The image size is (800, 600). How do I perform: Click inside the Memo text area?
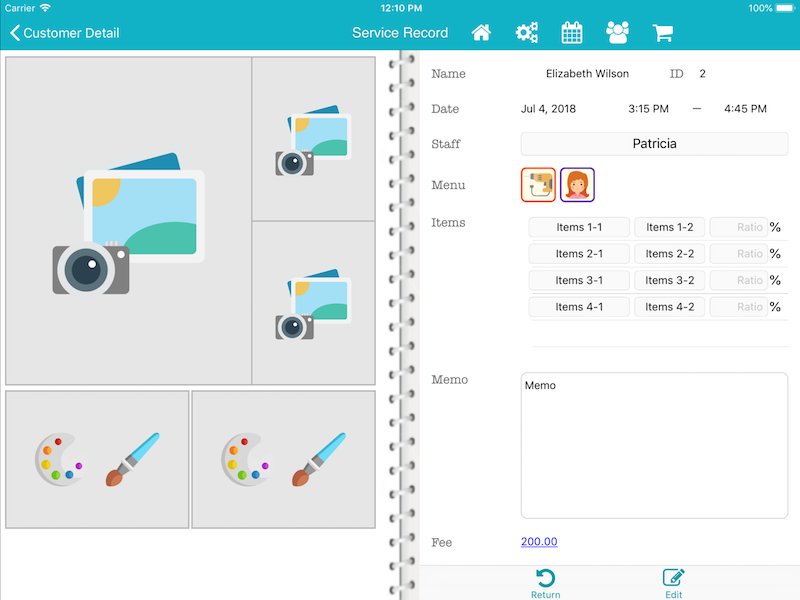[x=654, y=445]
